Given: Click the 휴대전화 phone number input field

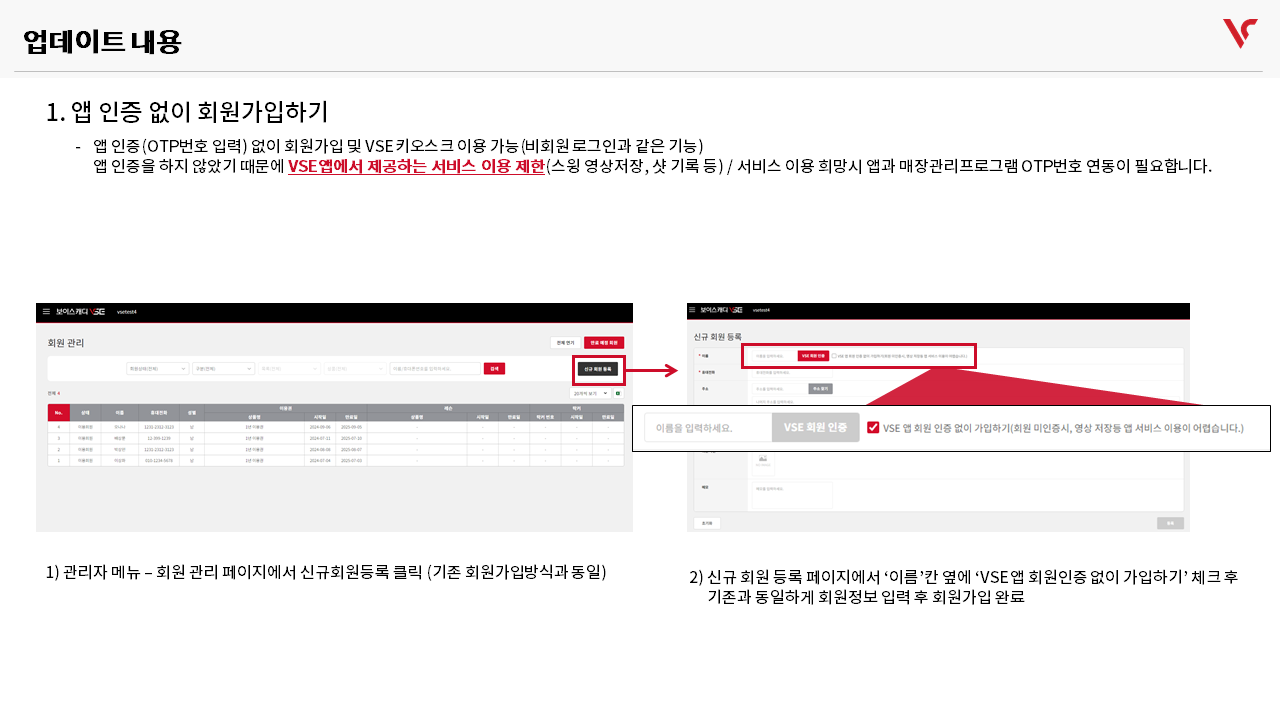Looking at the screenshot, I should click(x=792, y=372).
